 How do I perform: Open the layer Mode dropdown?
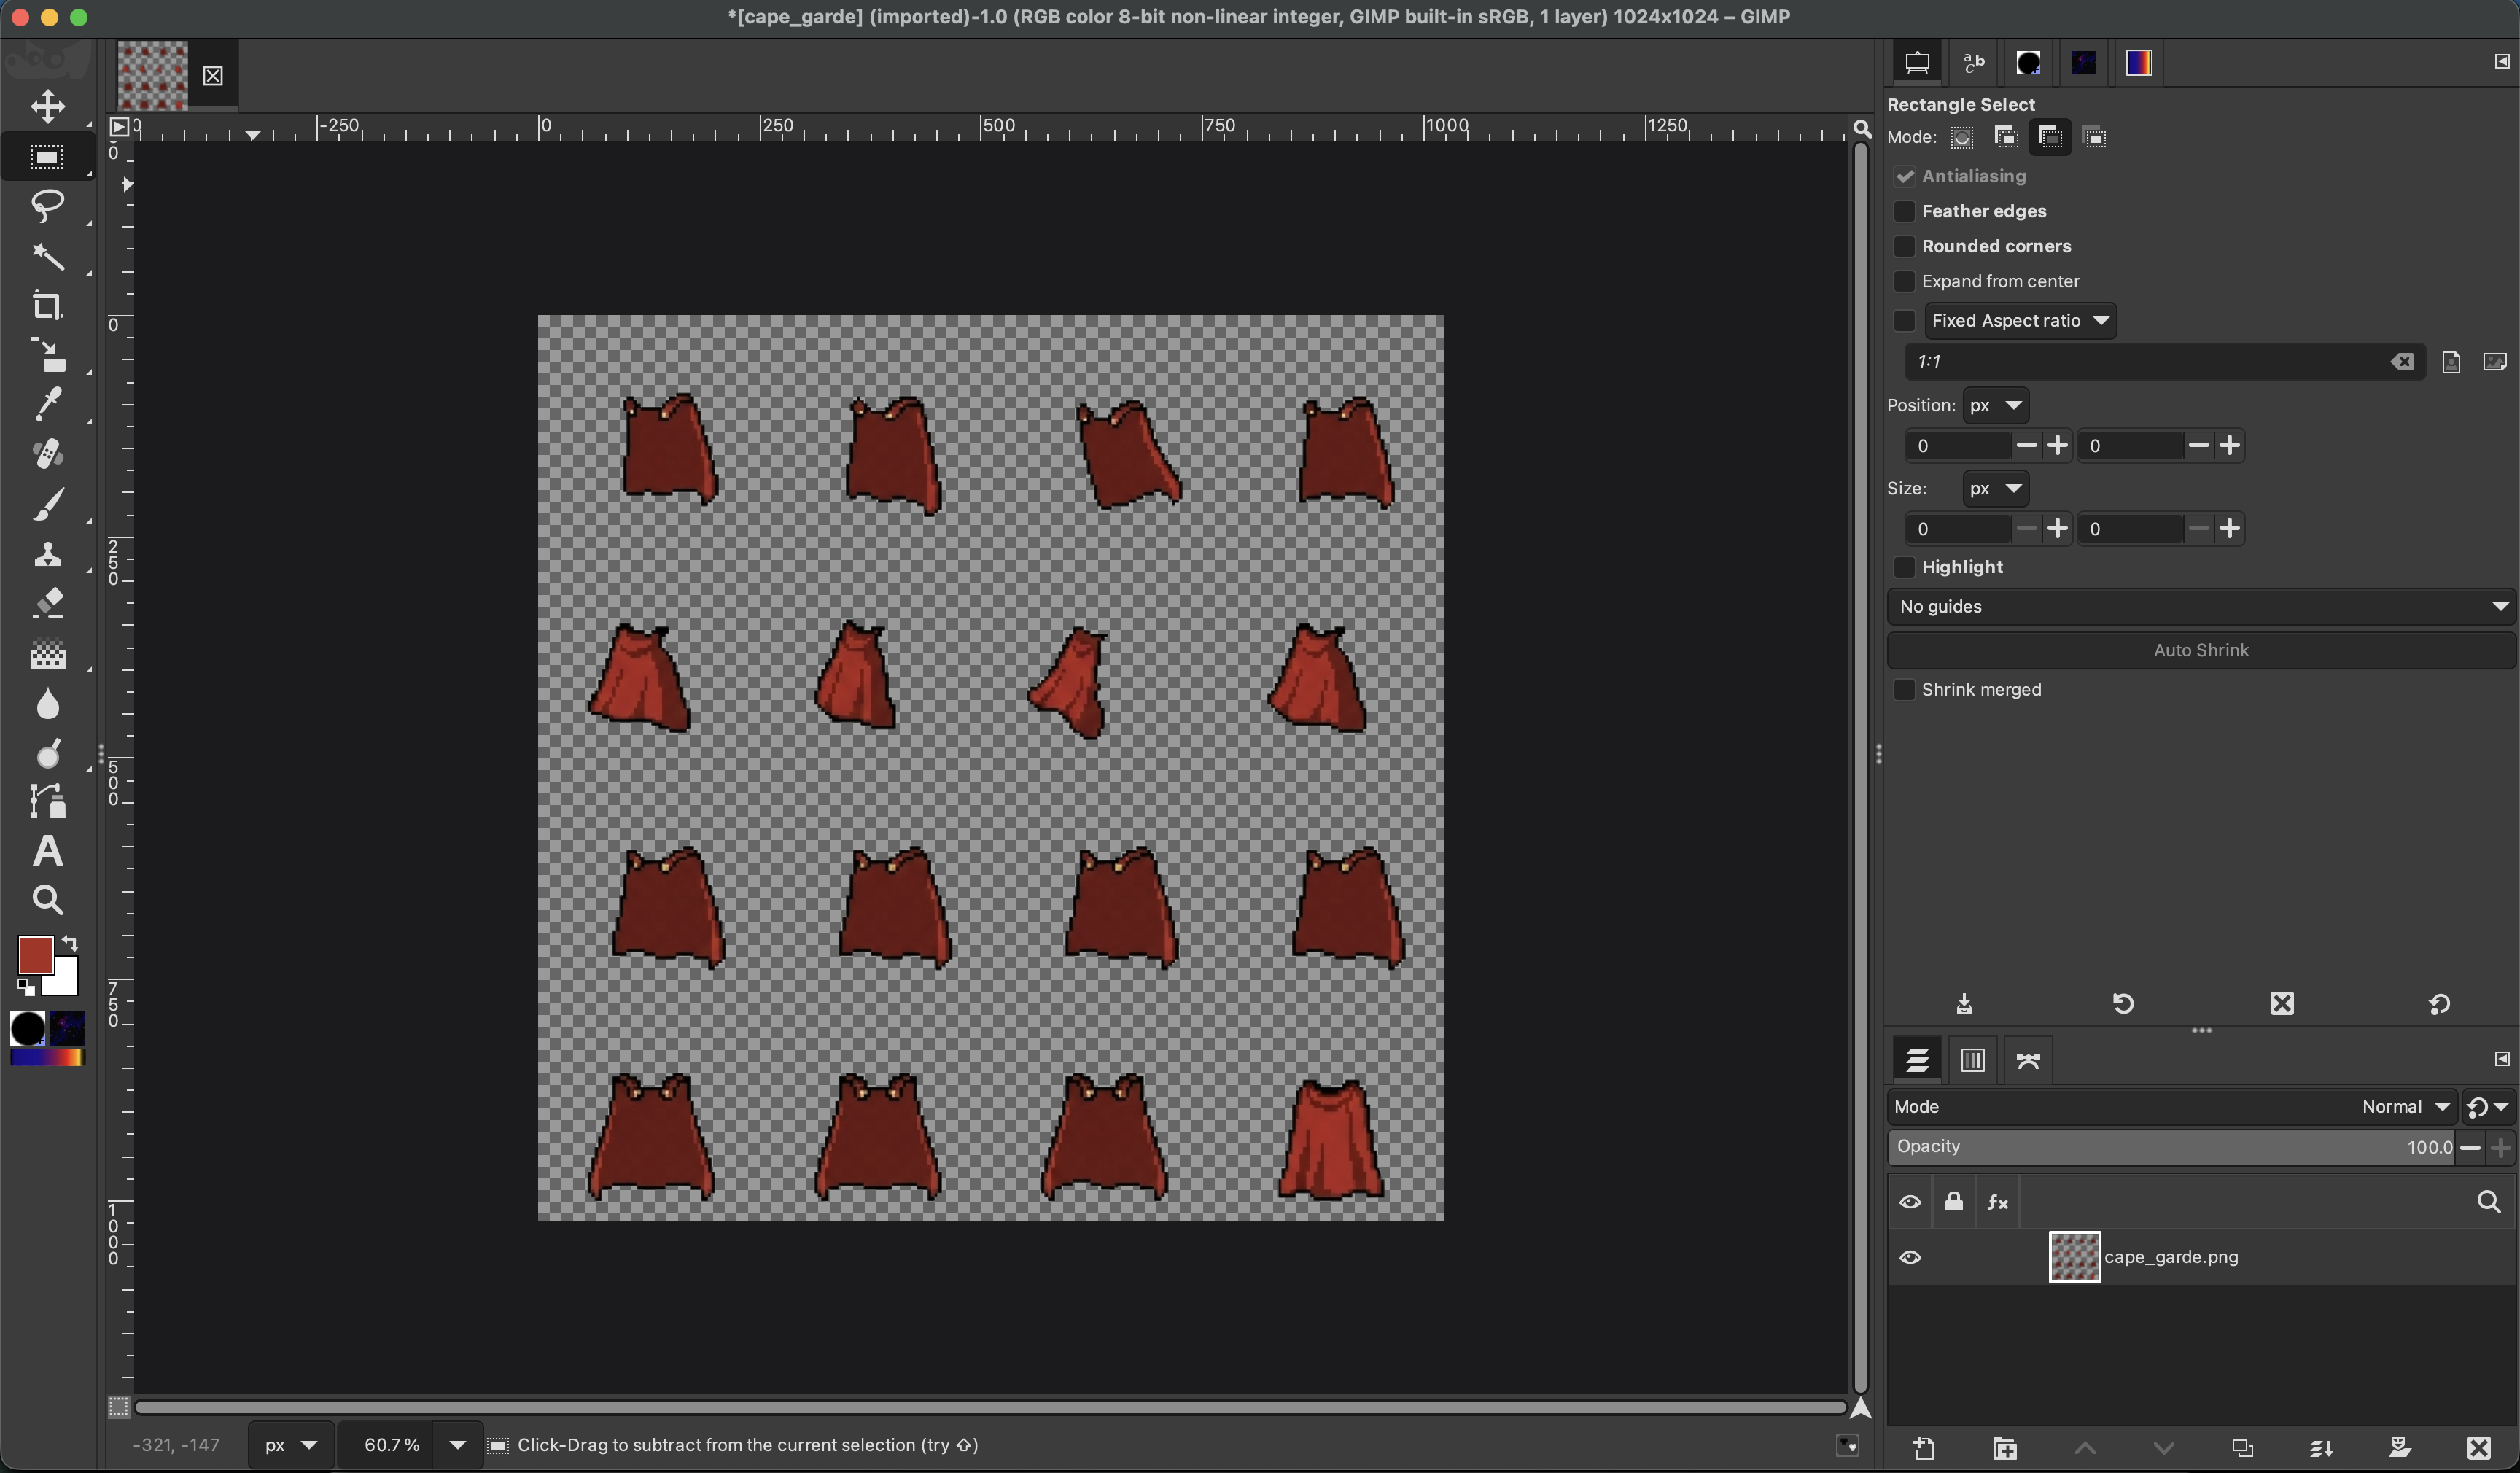2404,1107
